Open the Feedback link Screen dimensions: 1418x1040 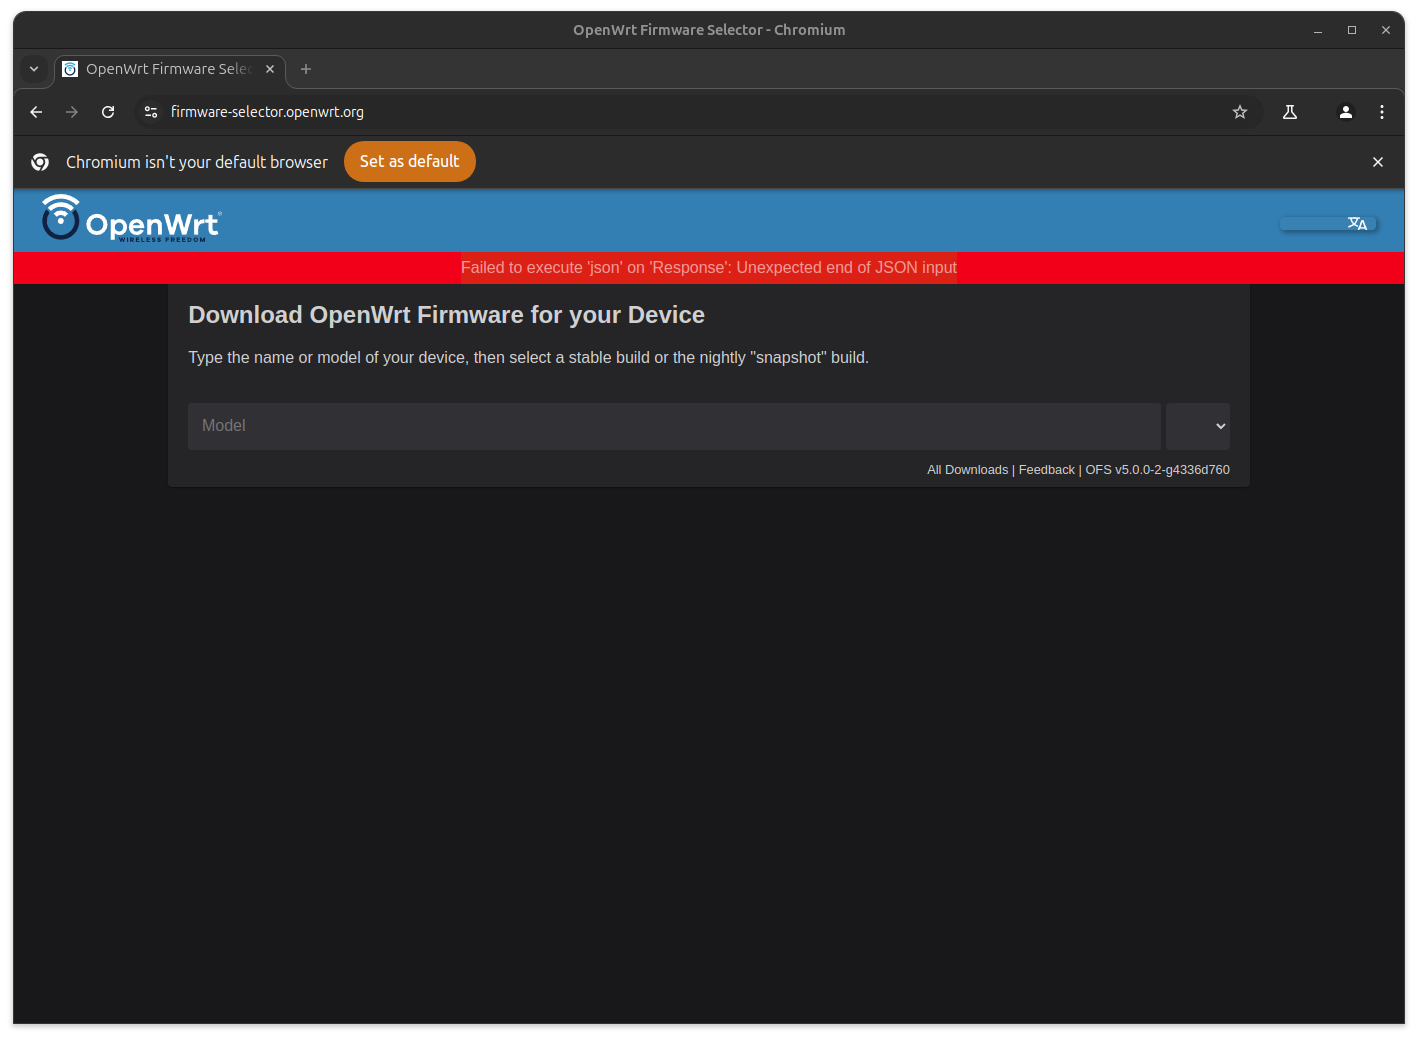tap(1047, 470)
